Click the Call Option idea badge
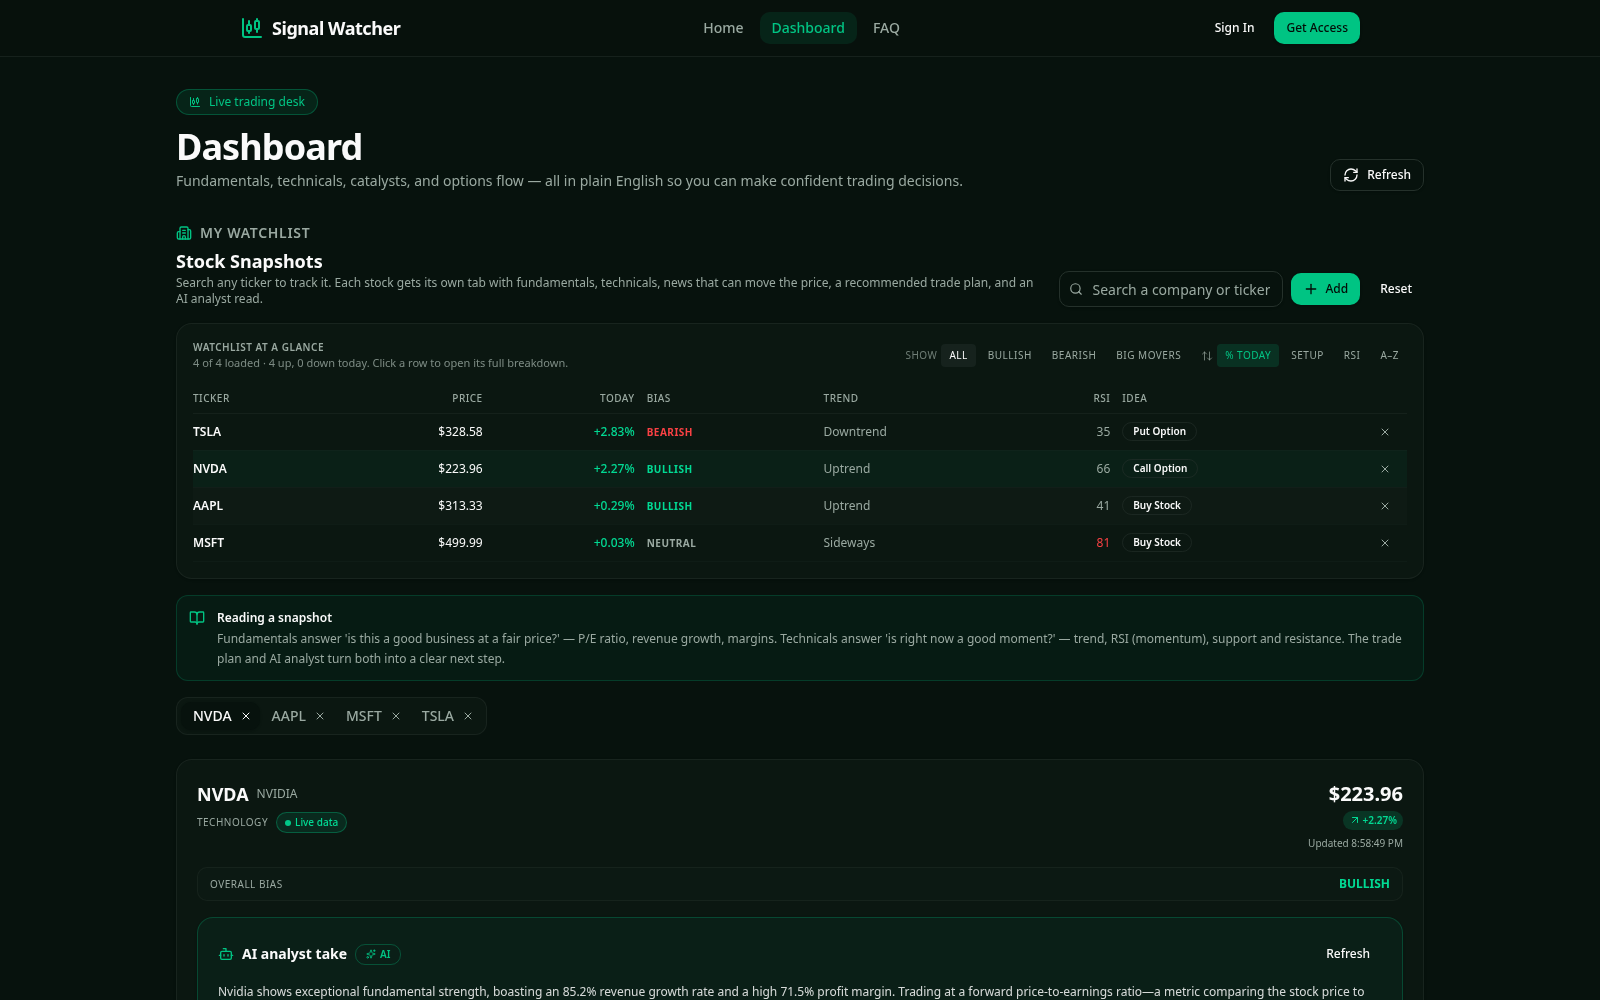 1160,469
